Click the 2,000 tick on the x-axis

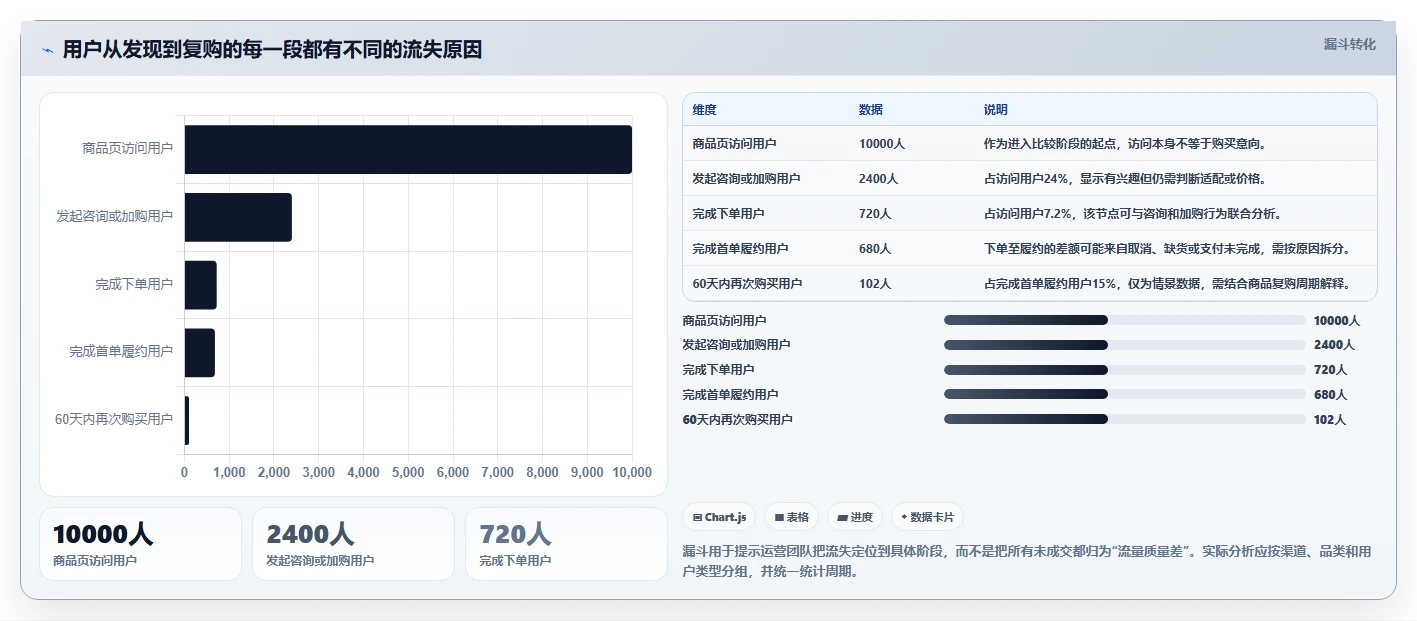tap(274, 472)
